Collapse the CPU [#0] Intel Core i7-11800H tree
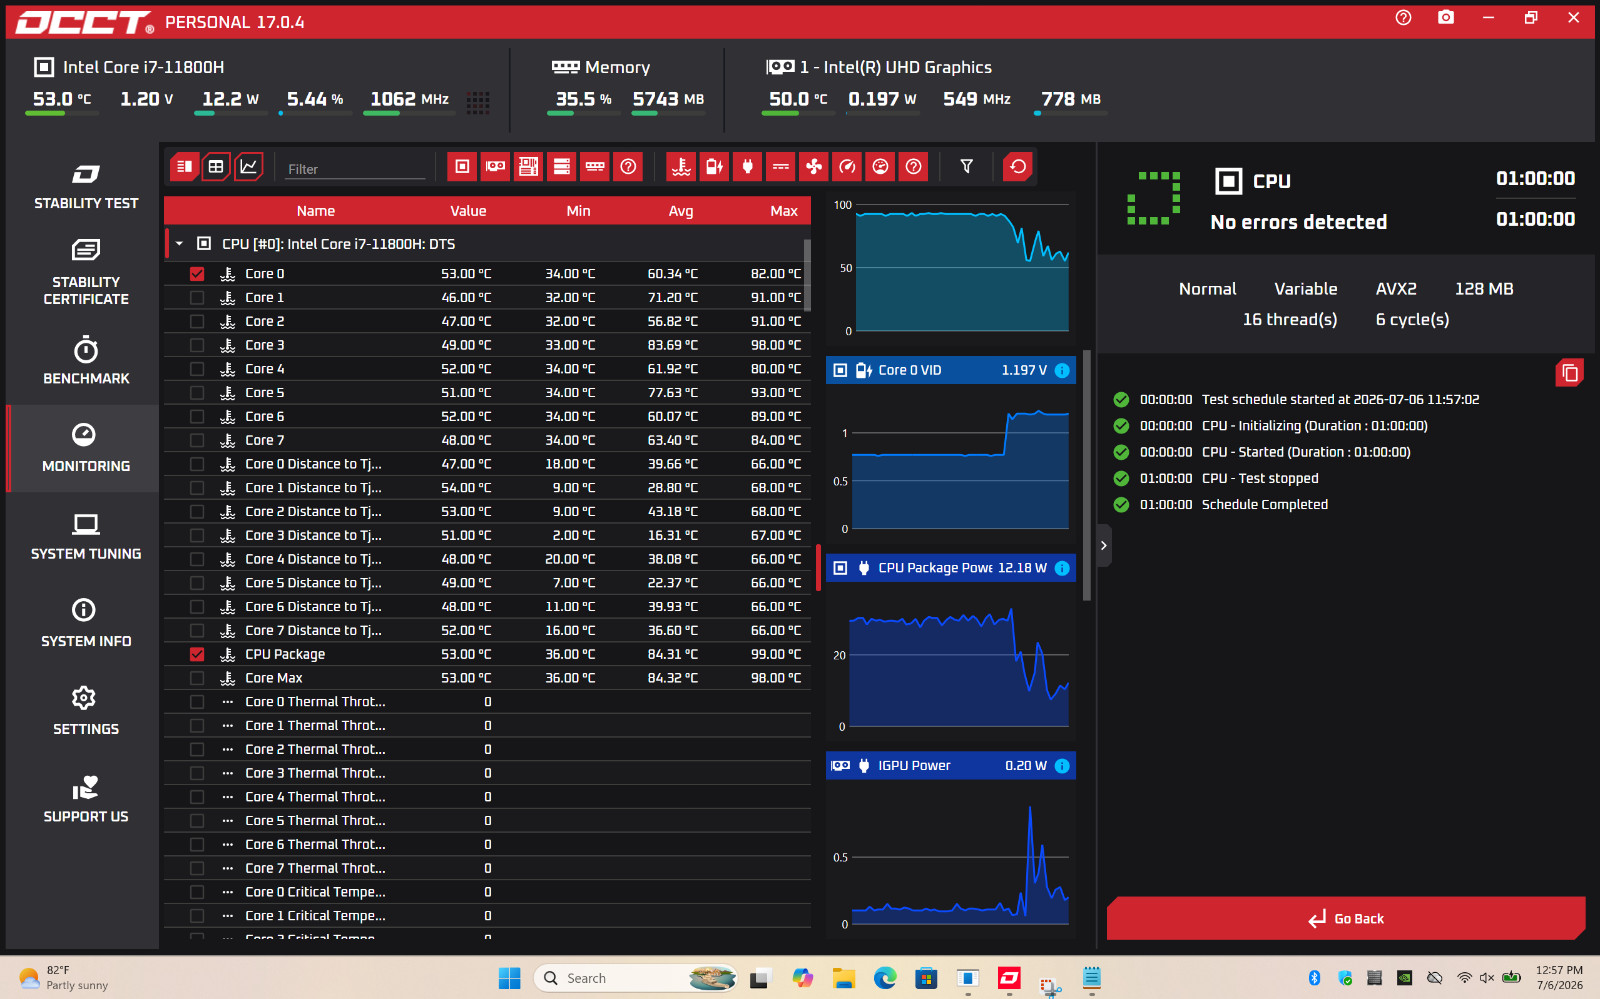 (x=179, y=244)
